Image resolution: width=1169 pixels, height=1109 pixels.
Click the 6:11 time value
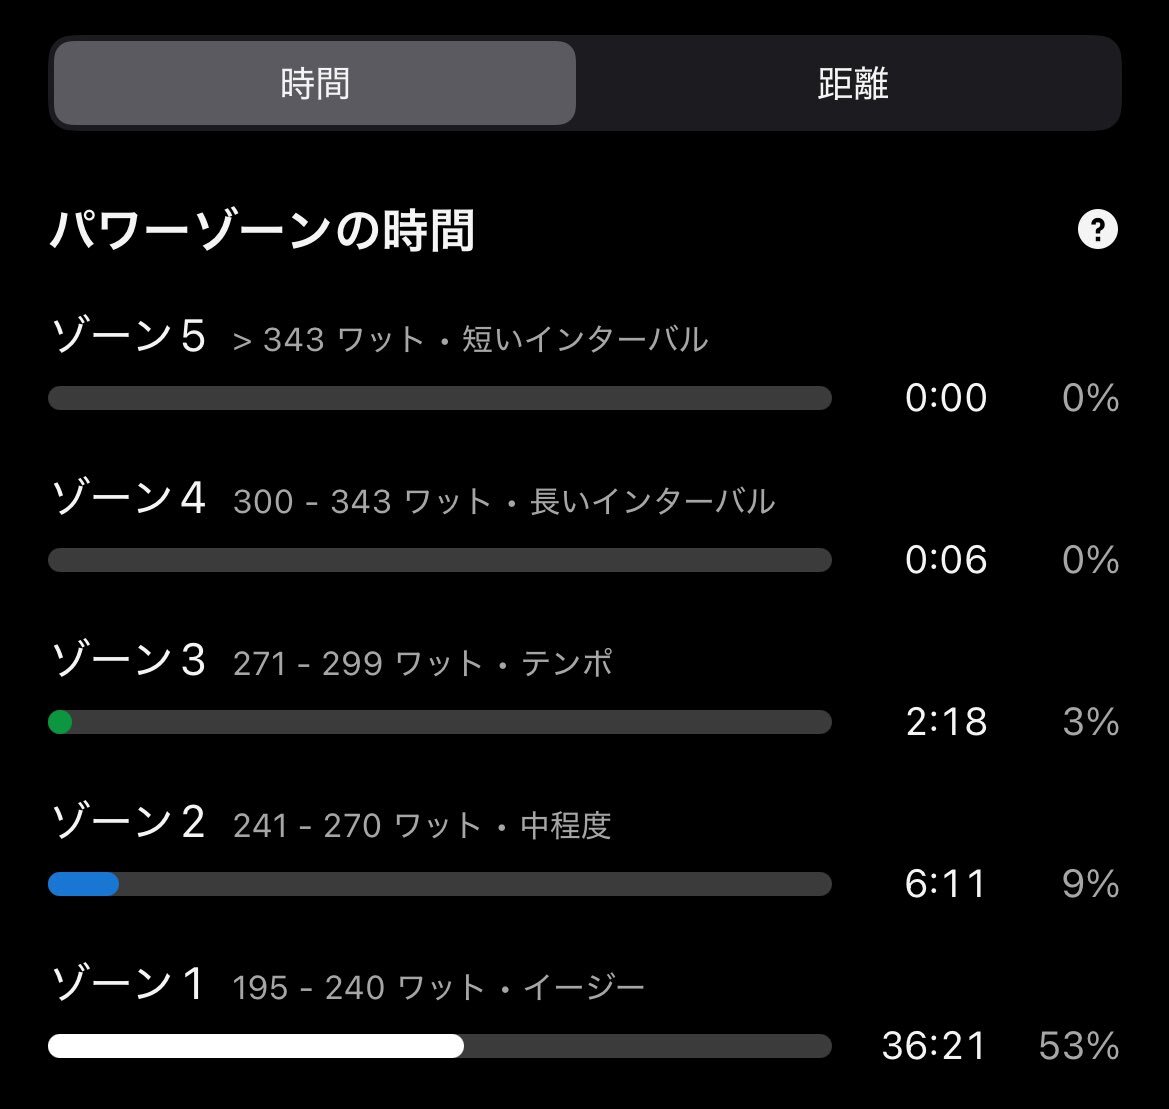click(946, 884)
